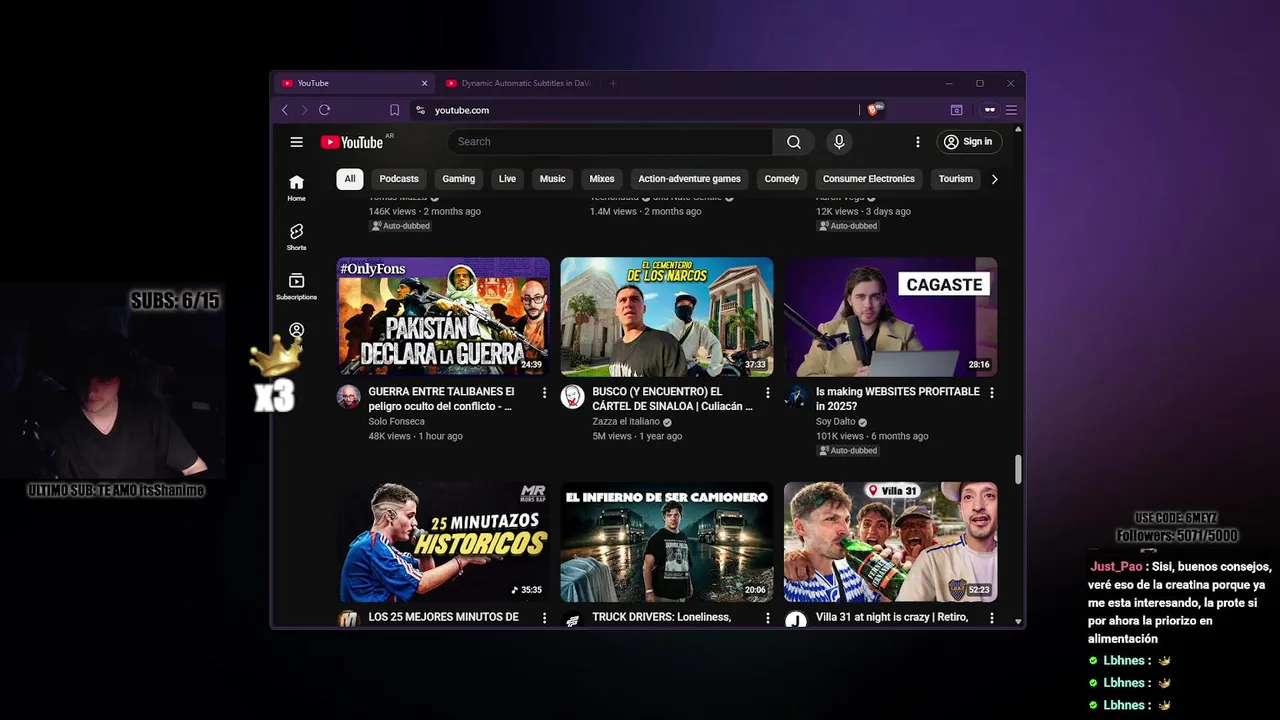Screen dimensions: 1280x720
Task: Select the Consumer Electronics chip
Action: (x=868, y=179)
